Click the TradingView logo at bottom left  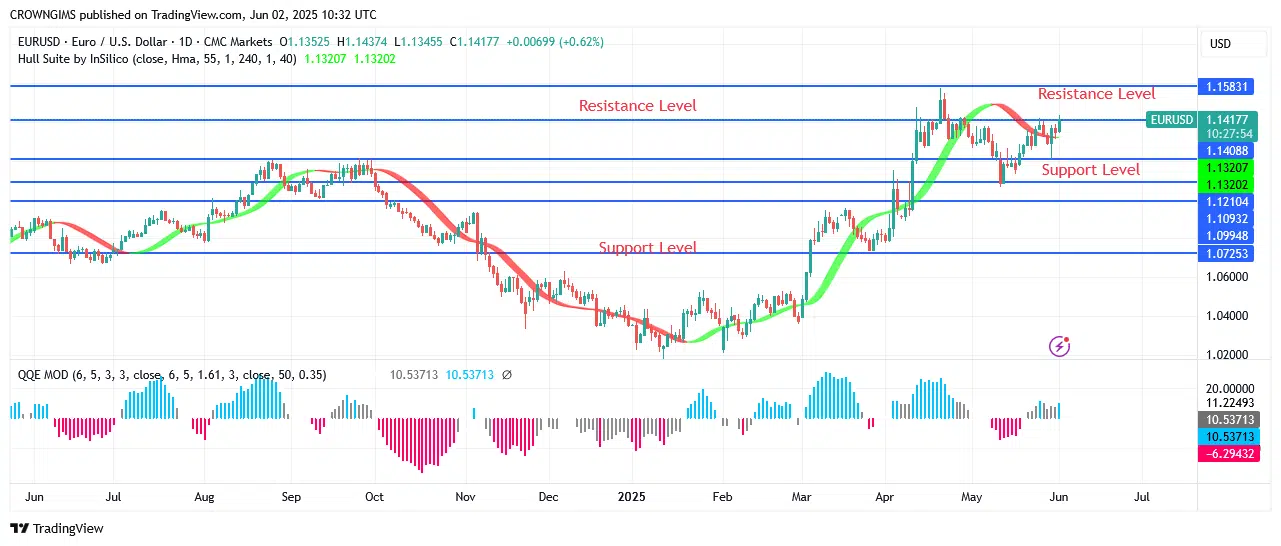point(57,528)
